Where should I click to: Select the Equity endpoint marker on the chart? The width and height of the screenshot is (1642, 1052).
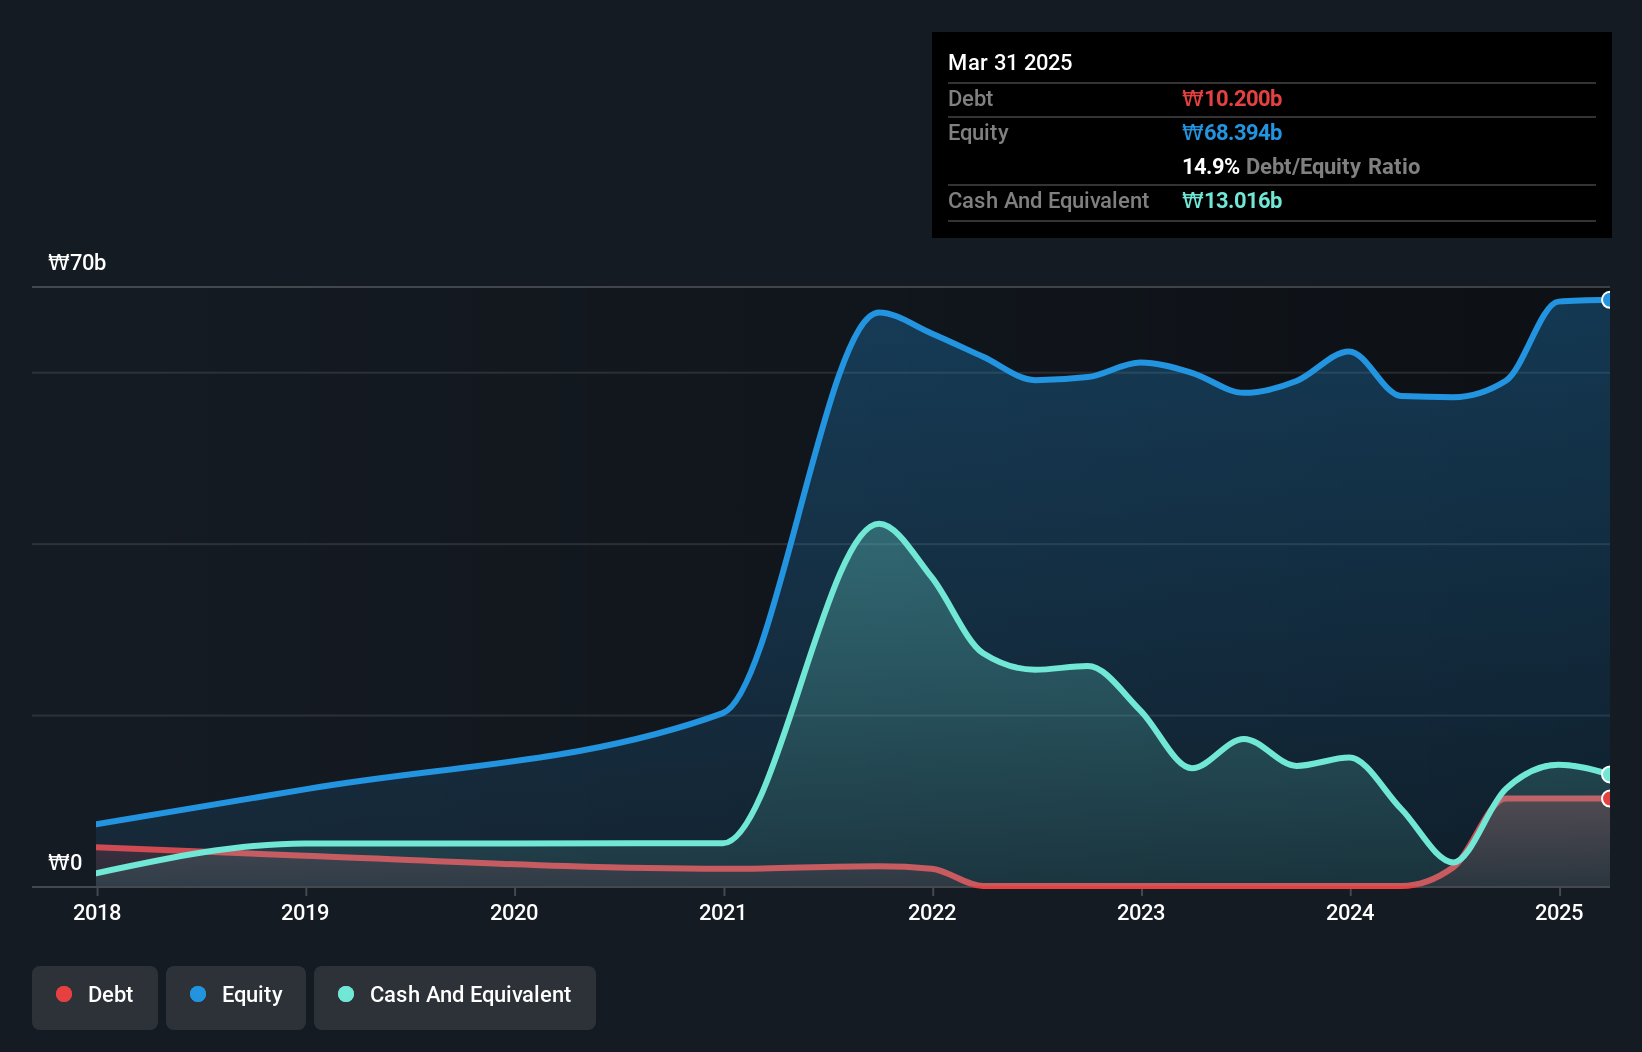[1608, 300]
